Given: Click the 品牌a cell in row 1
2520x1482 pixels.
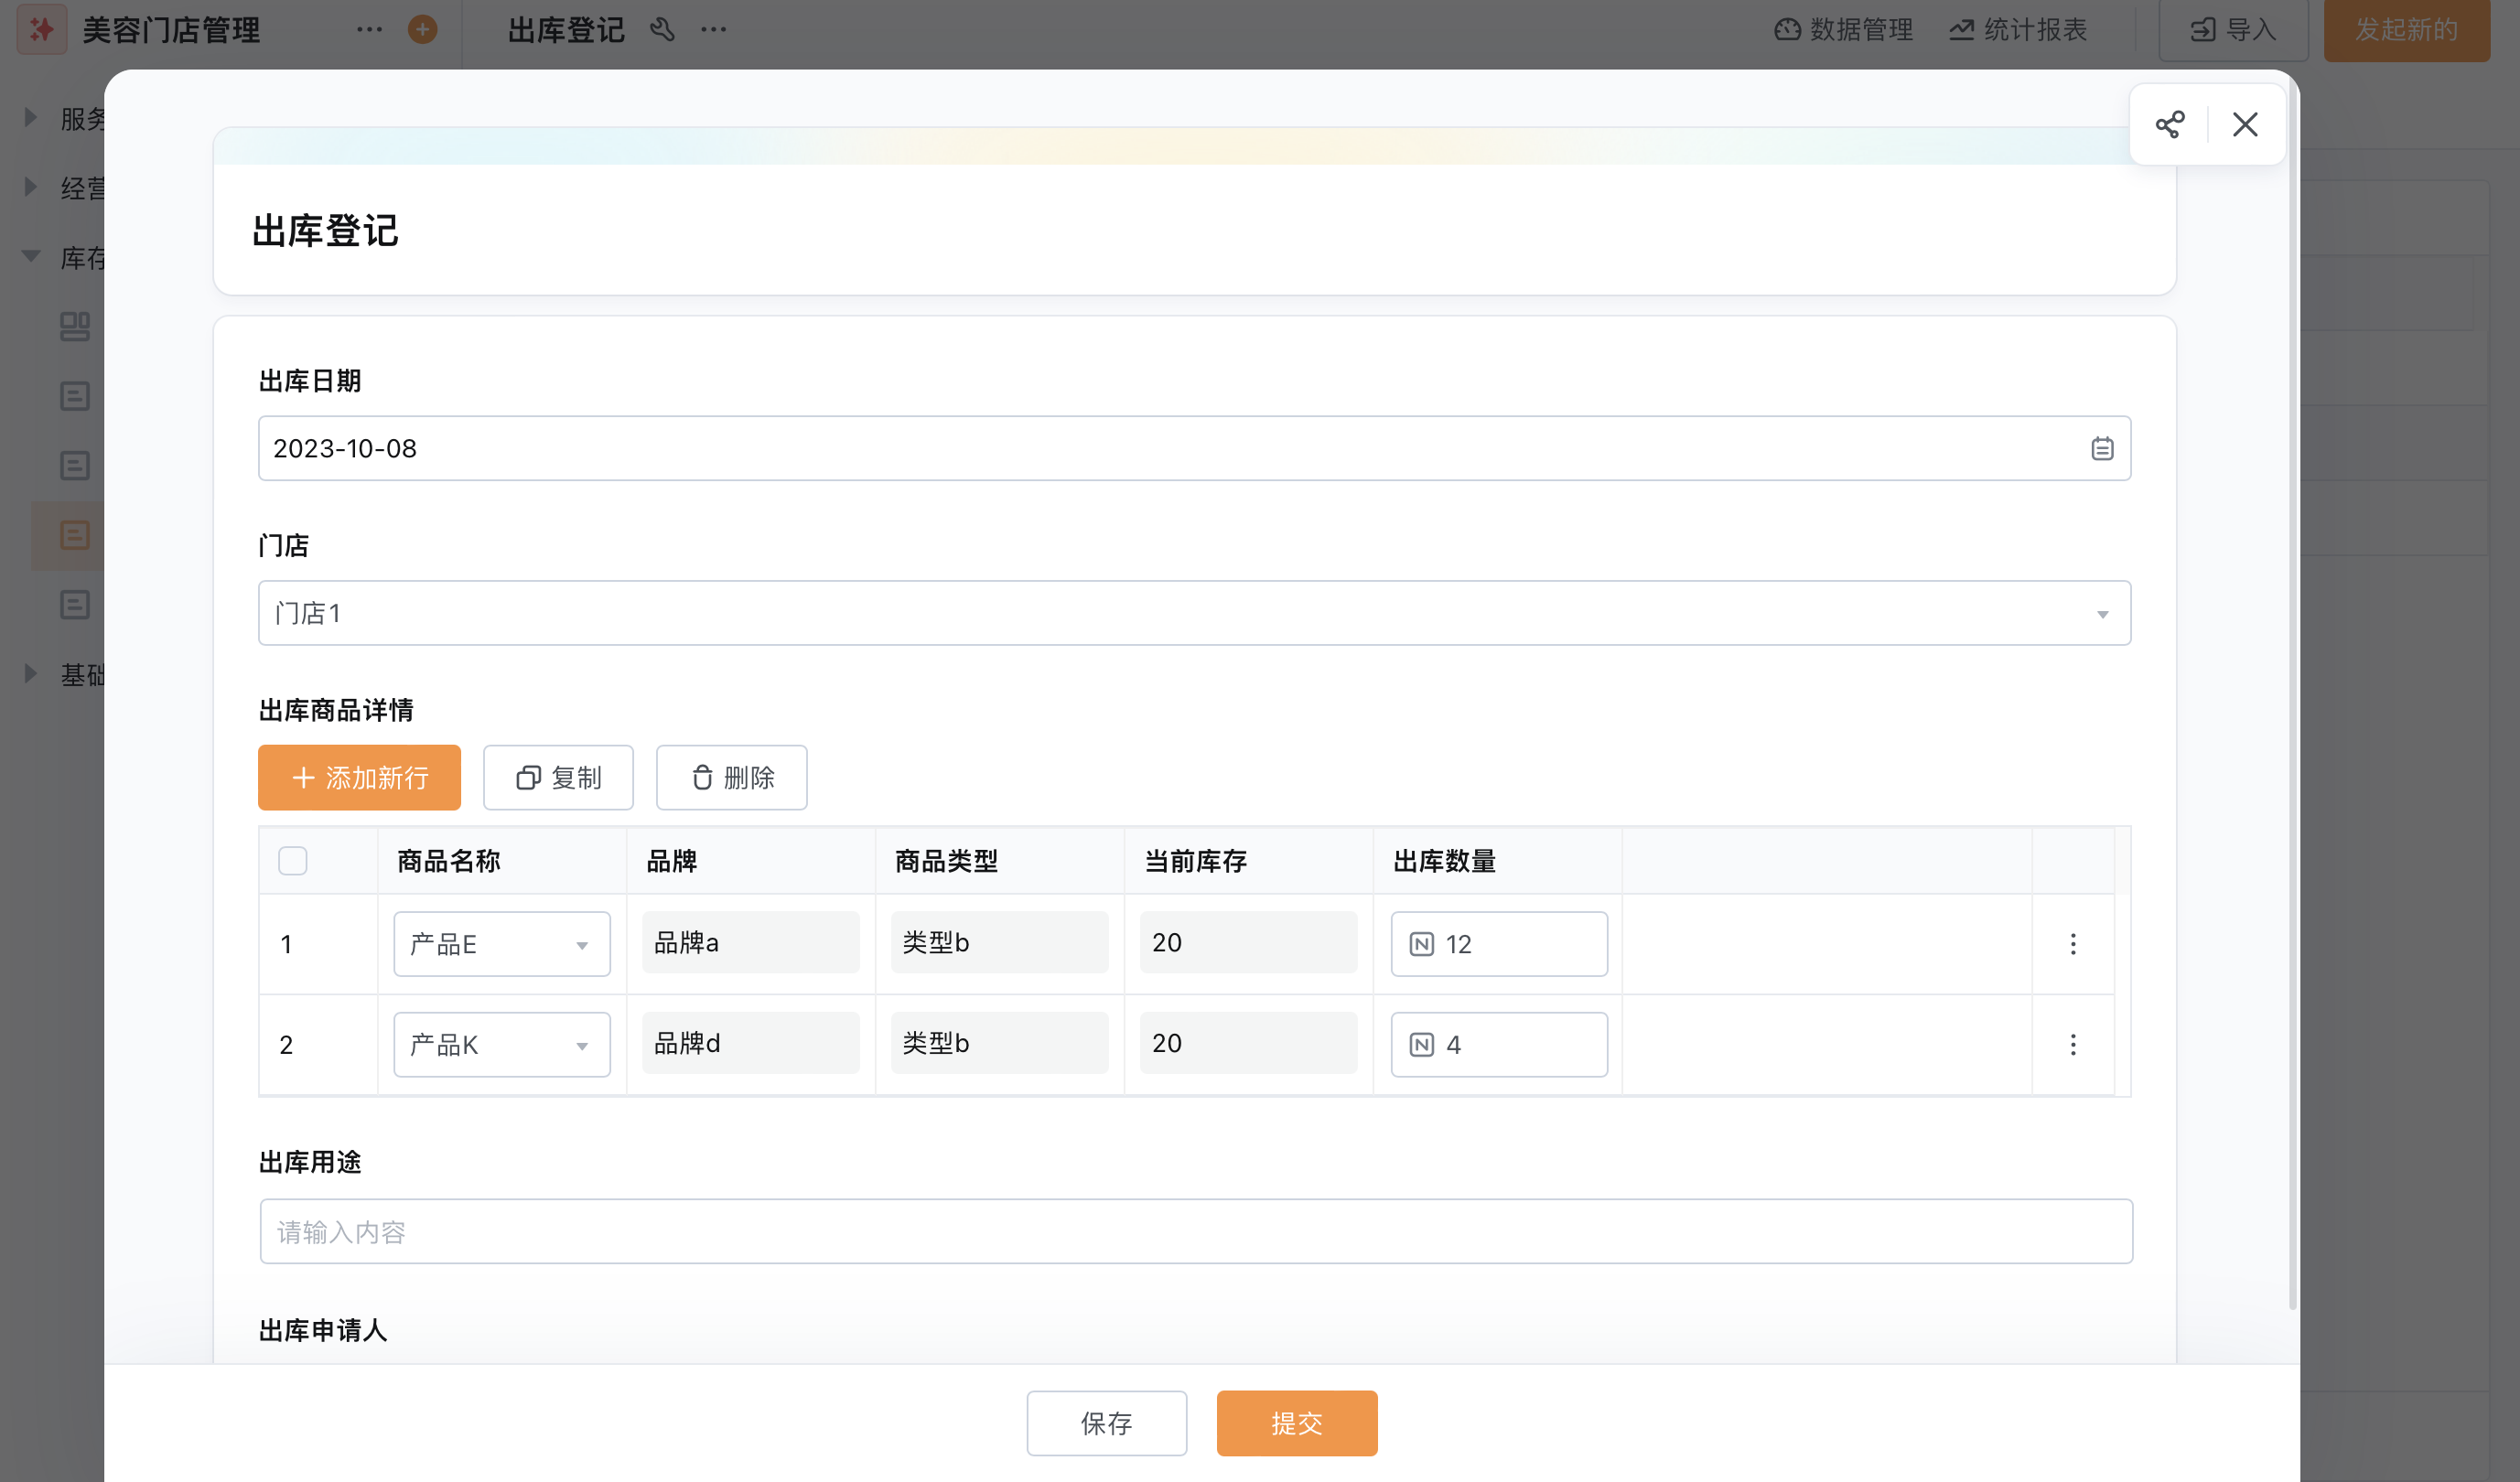Looking at the screenshot, I should tap(750, 942).
